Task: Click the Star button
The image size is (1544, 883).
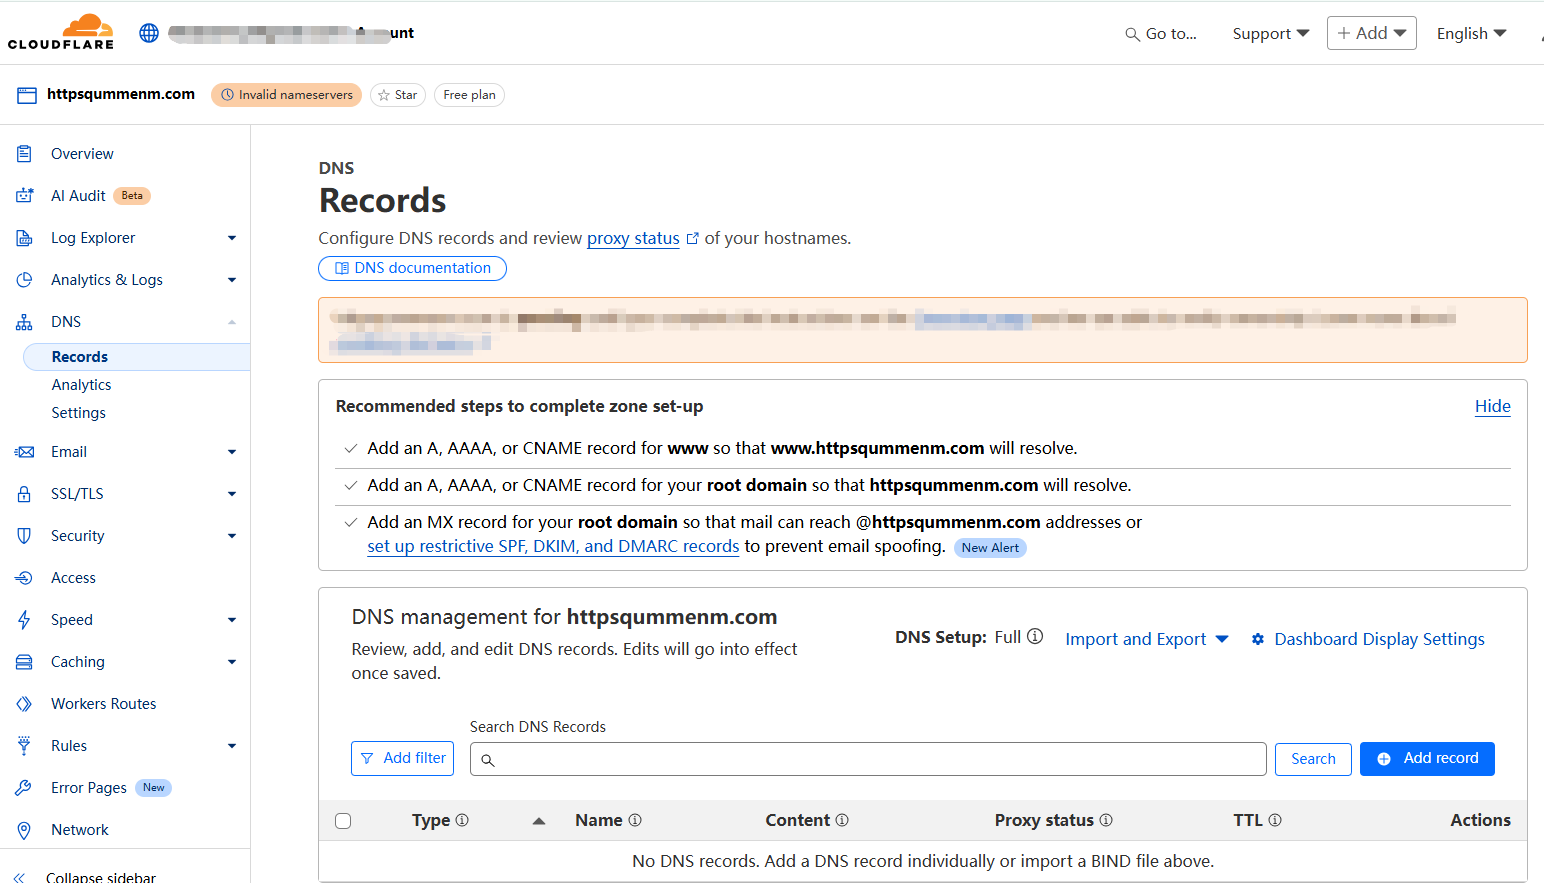Action: point(398,95)
